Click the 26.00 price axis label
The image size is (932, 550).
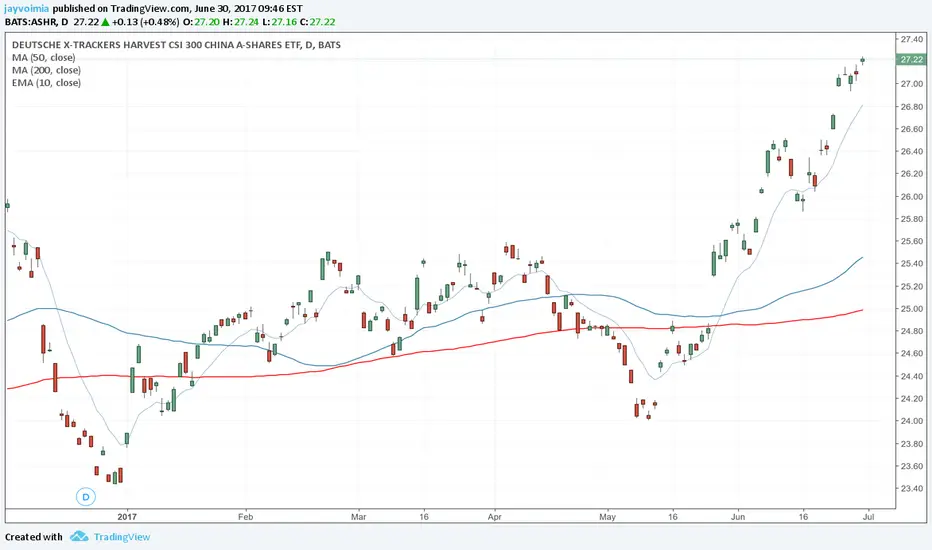[911, 197]
